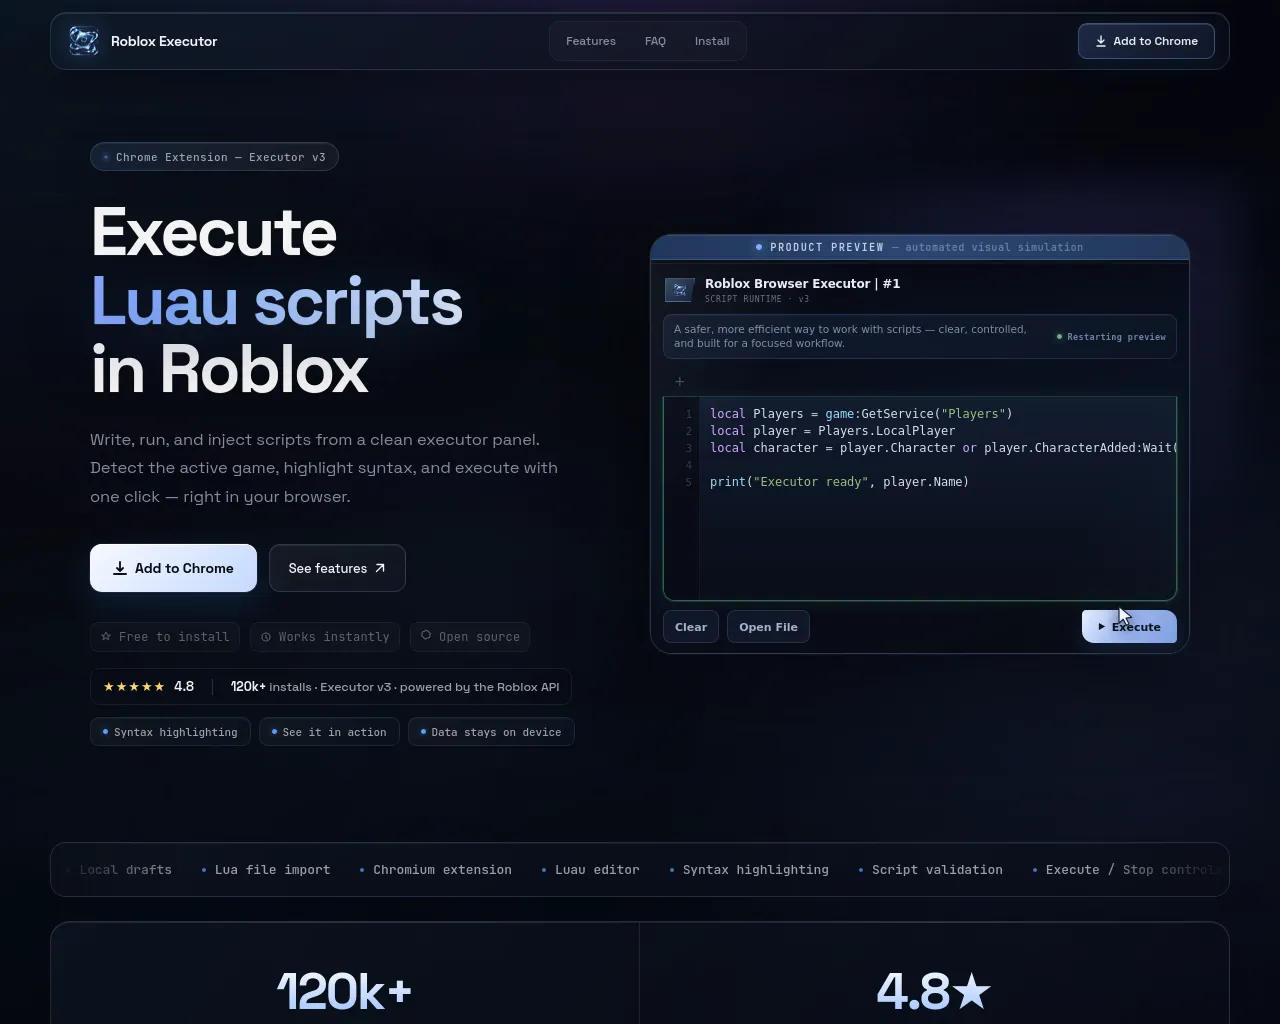Click the Syntax highlighting chip under rating

(x=170, y=732)
